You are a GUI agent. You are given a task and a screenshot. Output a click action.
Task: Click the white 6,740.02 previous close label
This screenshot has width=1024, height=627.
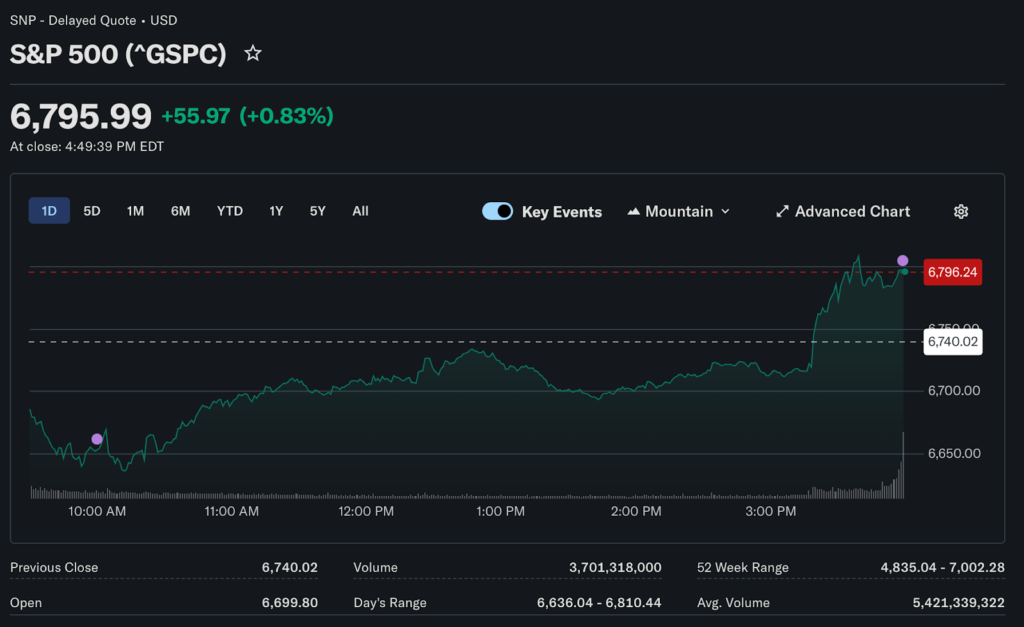(x=953, y=342)
